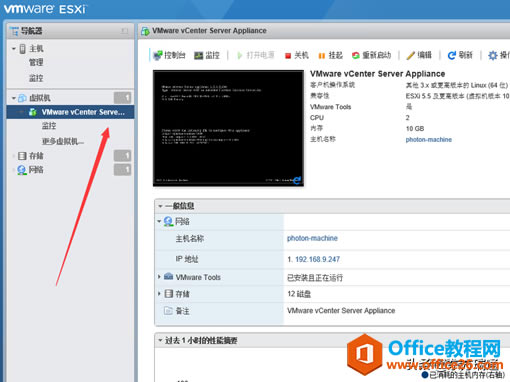Click the 编辑 edit pencil button
This screenshot has height=382, width=510.
(419, 55)
